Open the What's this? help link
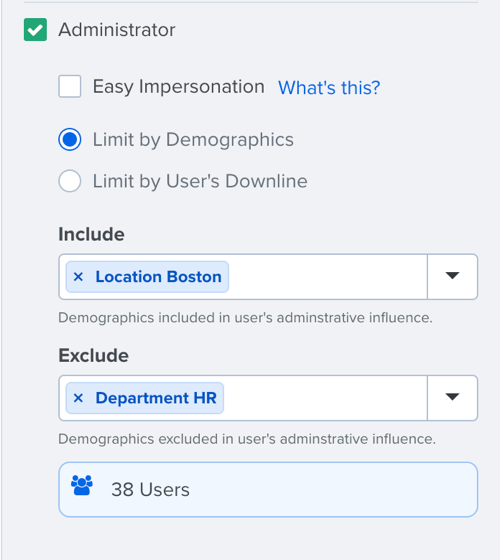The image size is (500, 560). 329,88
